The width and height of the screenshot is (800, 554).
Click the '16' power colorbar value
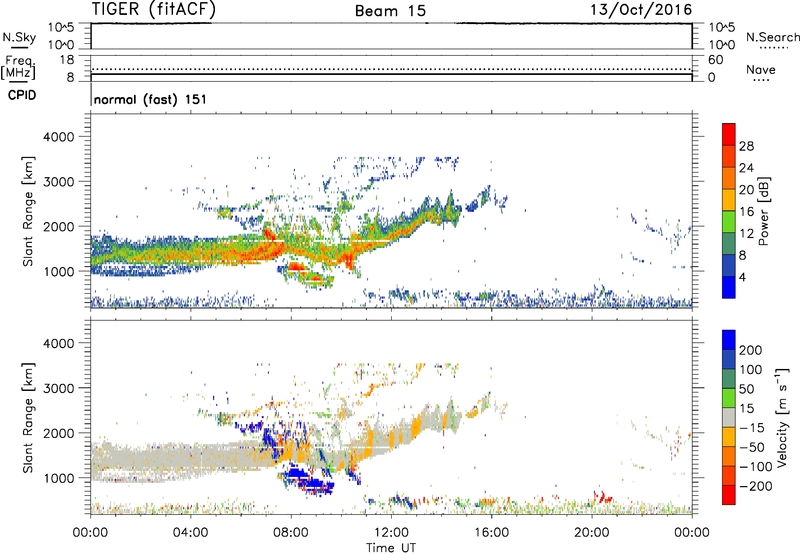(x=746, y=212)
